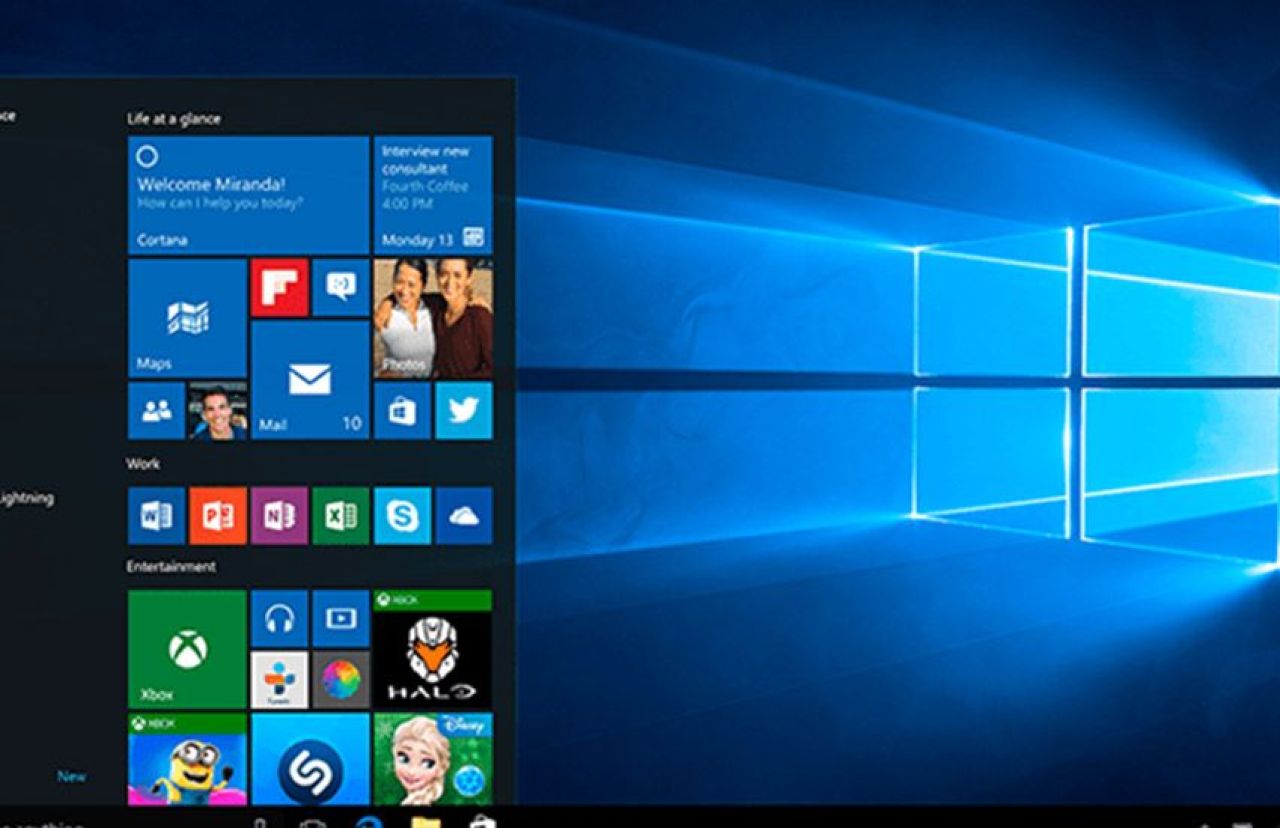1280x828 pixels.
Task: Click 'Interview new consultant' event text
Action: click(x=425, y=160)
